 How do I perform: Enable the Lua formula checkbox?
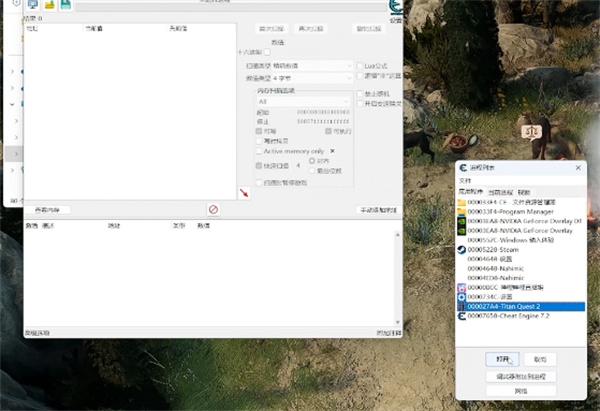click(x=361, y=65)
